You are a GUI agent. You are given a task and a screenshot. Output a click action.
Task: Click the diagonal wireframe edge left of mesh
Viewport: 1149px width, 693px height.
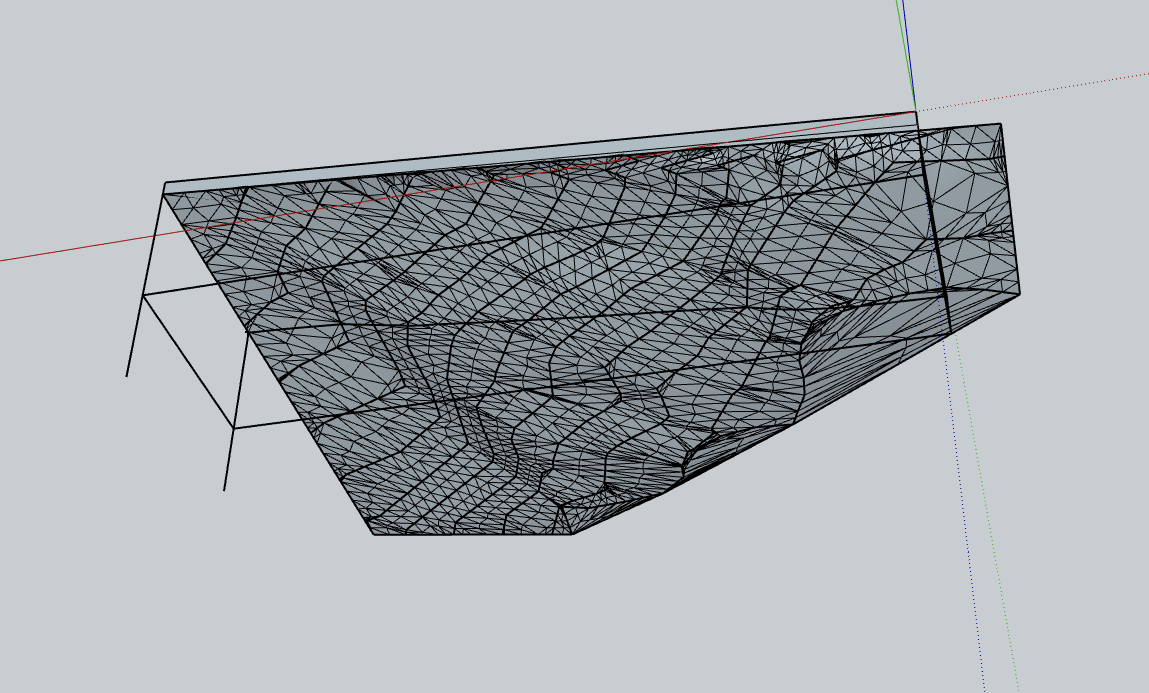point(188,361)
